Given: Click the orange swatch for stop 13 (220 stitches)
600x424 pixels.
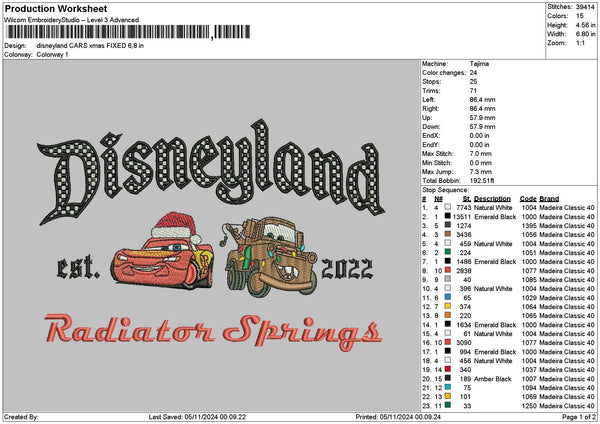Looking at the screenshot, I should coord(447,316).
